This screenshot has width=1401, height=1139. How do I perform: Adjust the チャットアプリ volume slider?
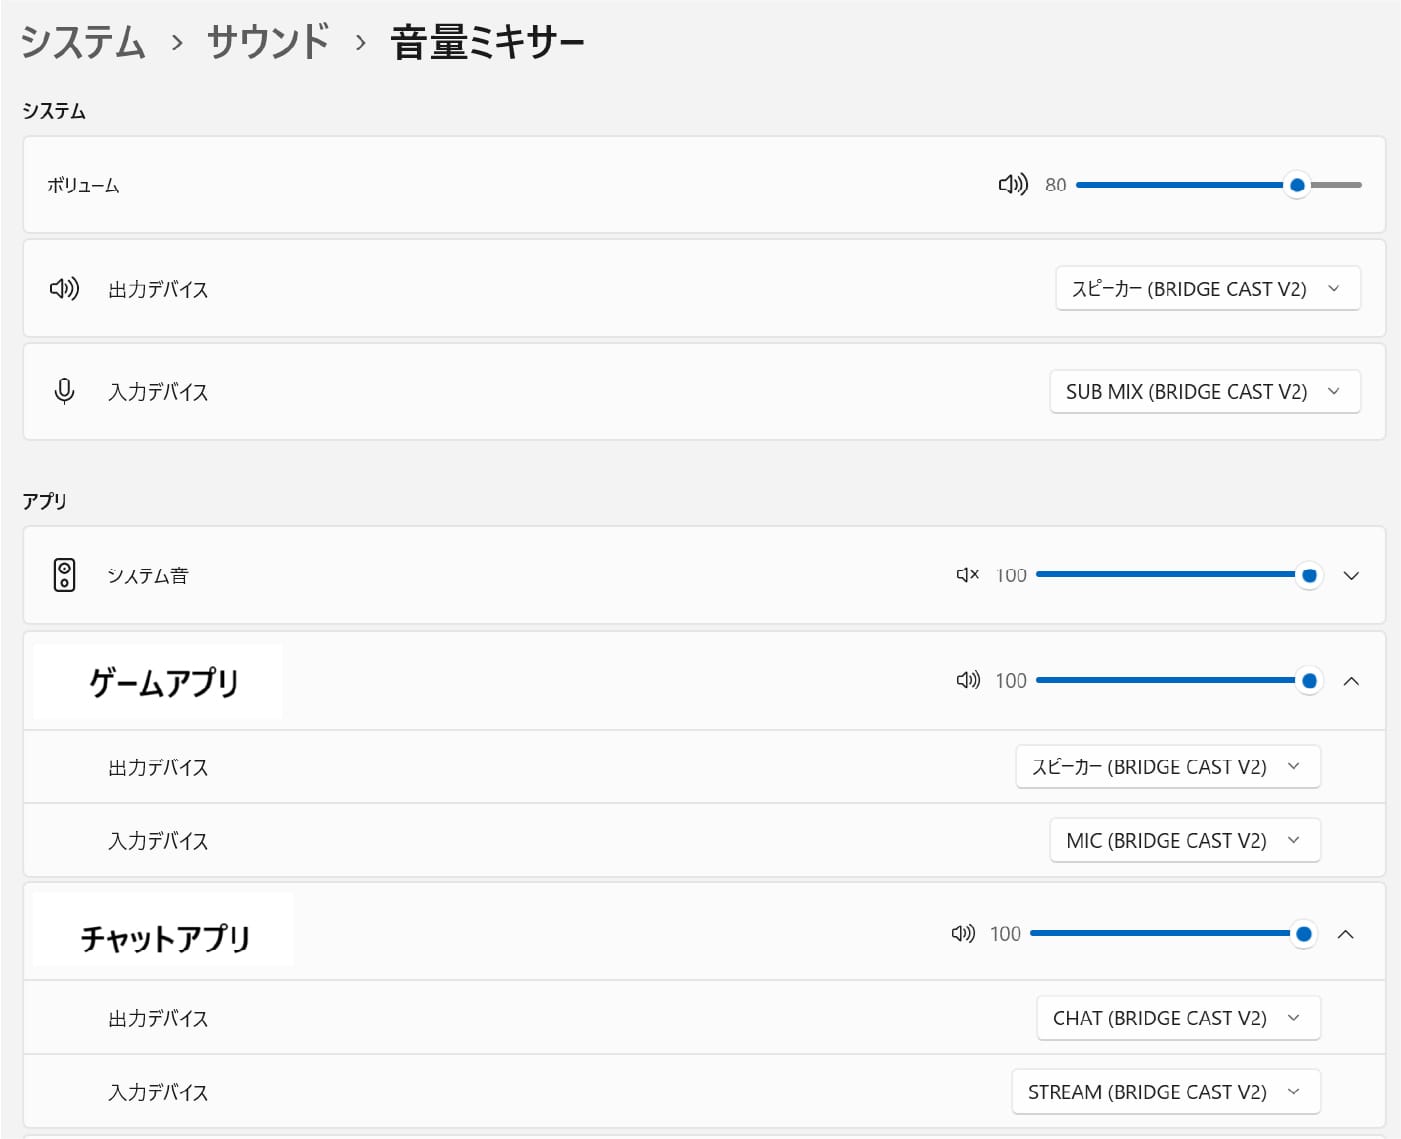coord(1174,933)
